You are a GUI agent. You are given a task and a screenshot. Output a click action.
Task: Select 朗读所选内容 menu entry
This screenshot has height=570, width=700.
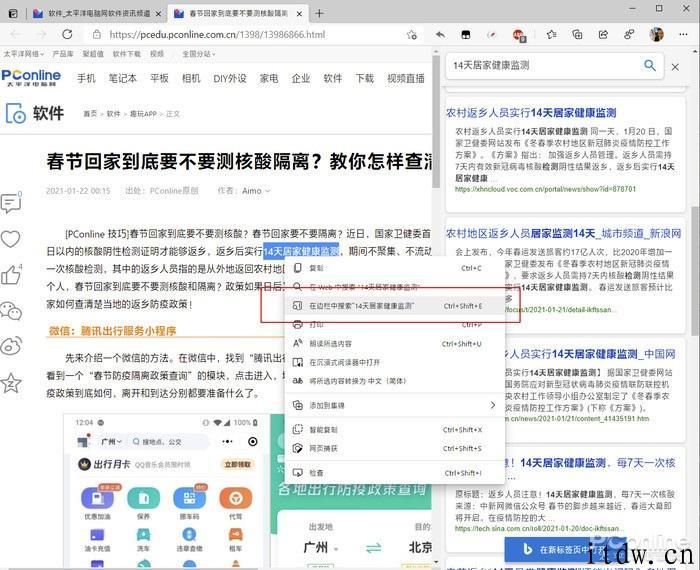pos(395,344)
